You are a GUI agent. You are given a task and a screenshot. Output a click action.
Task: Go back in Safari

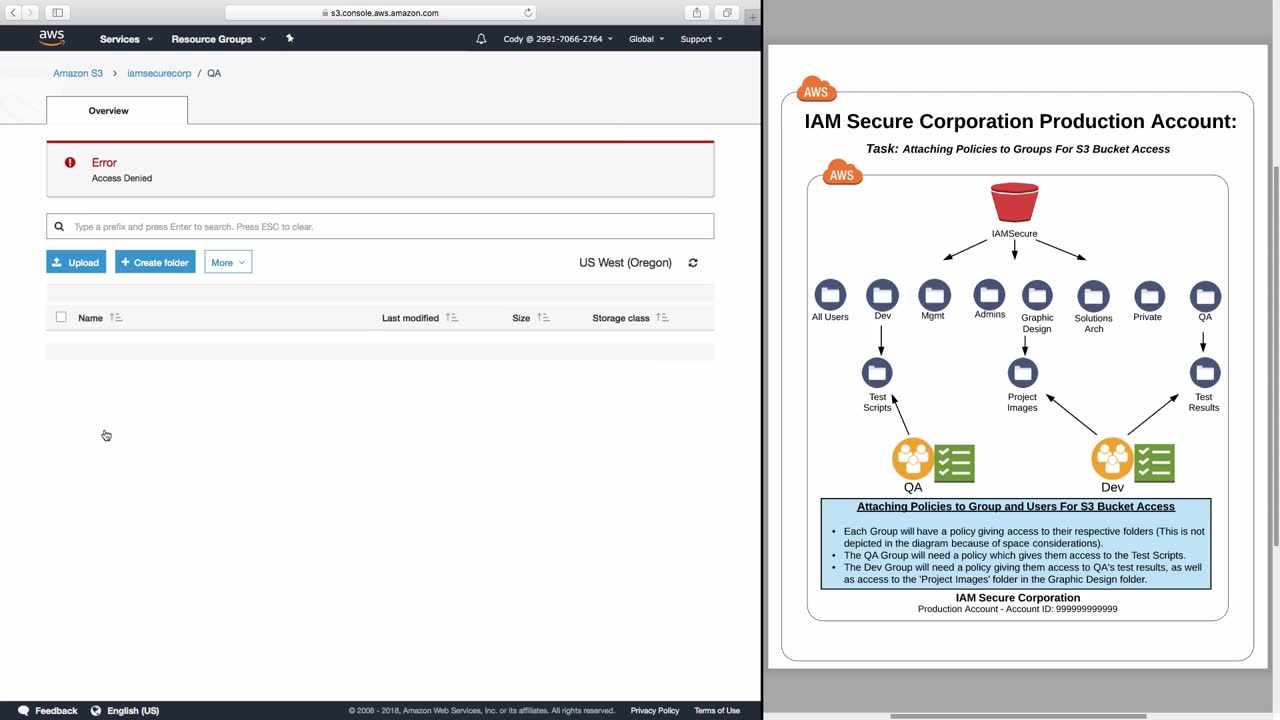[x=13, y=12]
